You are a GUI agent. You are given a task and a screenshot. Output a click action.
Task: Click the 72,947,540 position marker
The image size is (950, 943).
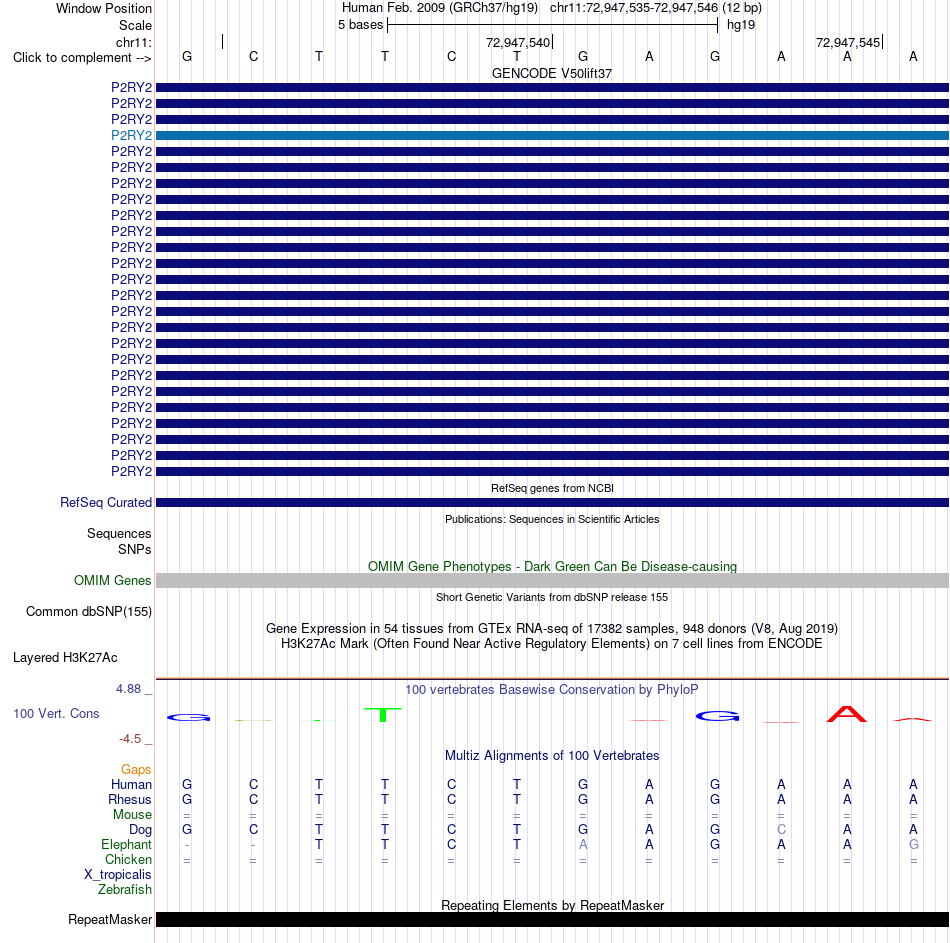518,42
